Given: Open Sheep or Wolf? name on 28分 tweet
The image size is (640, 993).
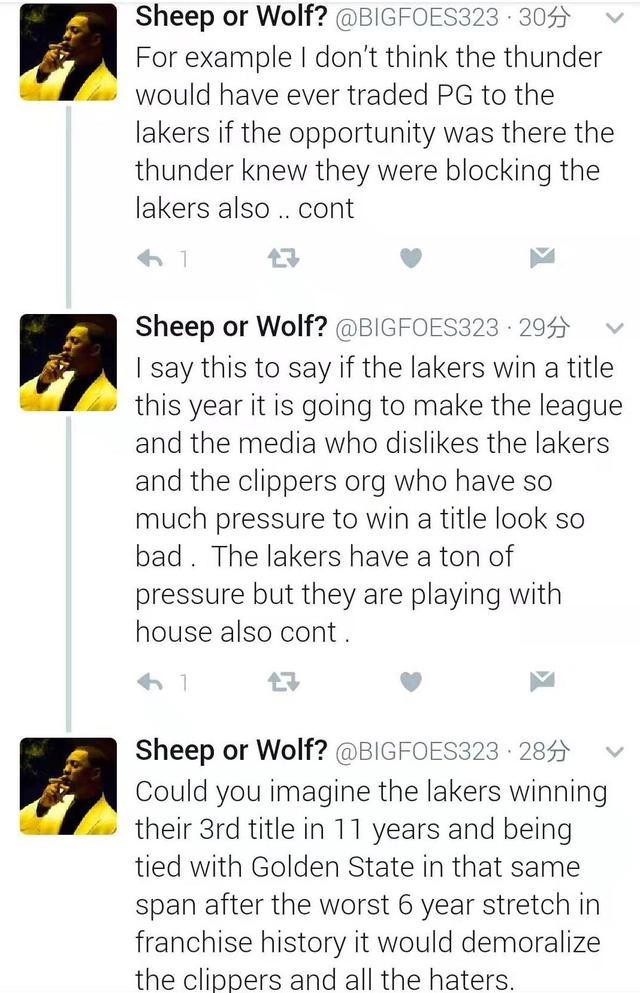Looking at the screenshot, I should click(x=231, y=750).
